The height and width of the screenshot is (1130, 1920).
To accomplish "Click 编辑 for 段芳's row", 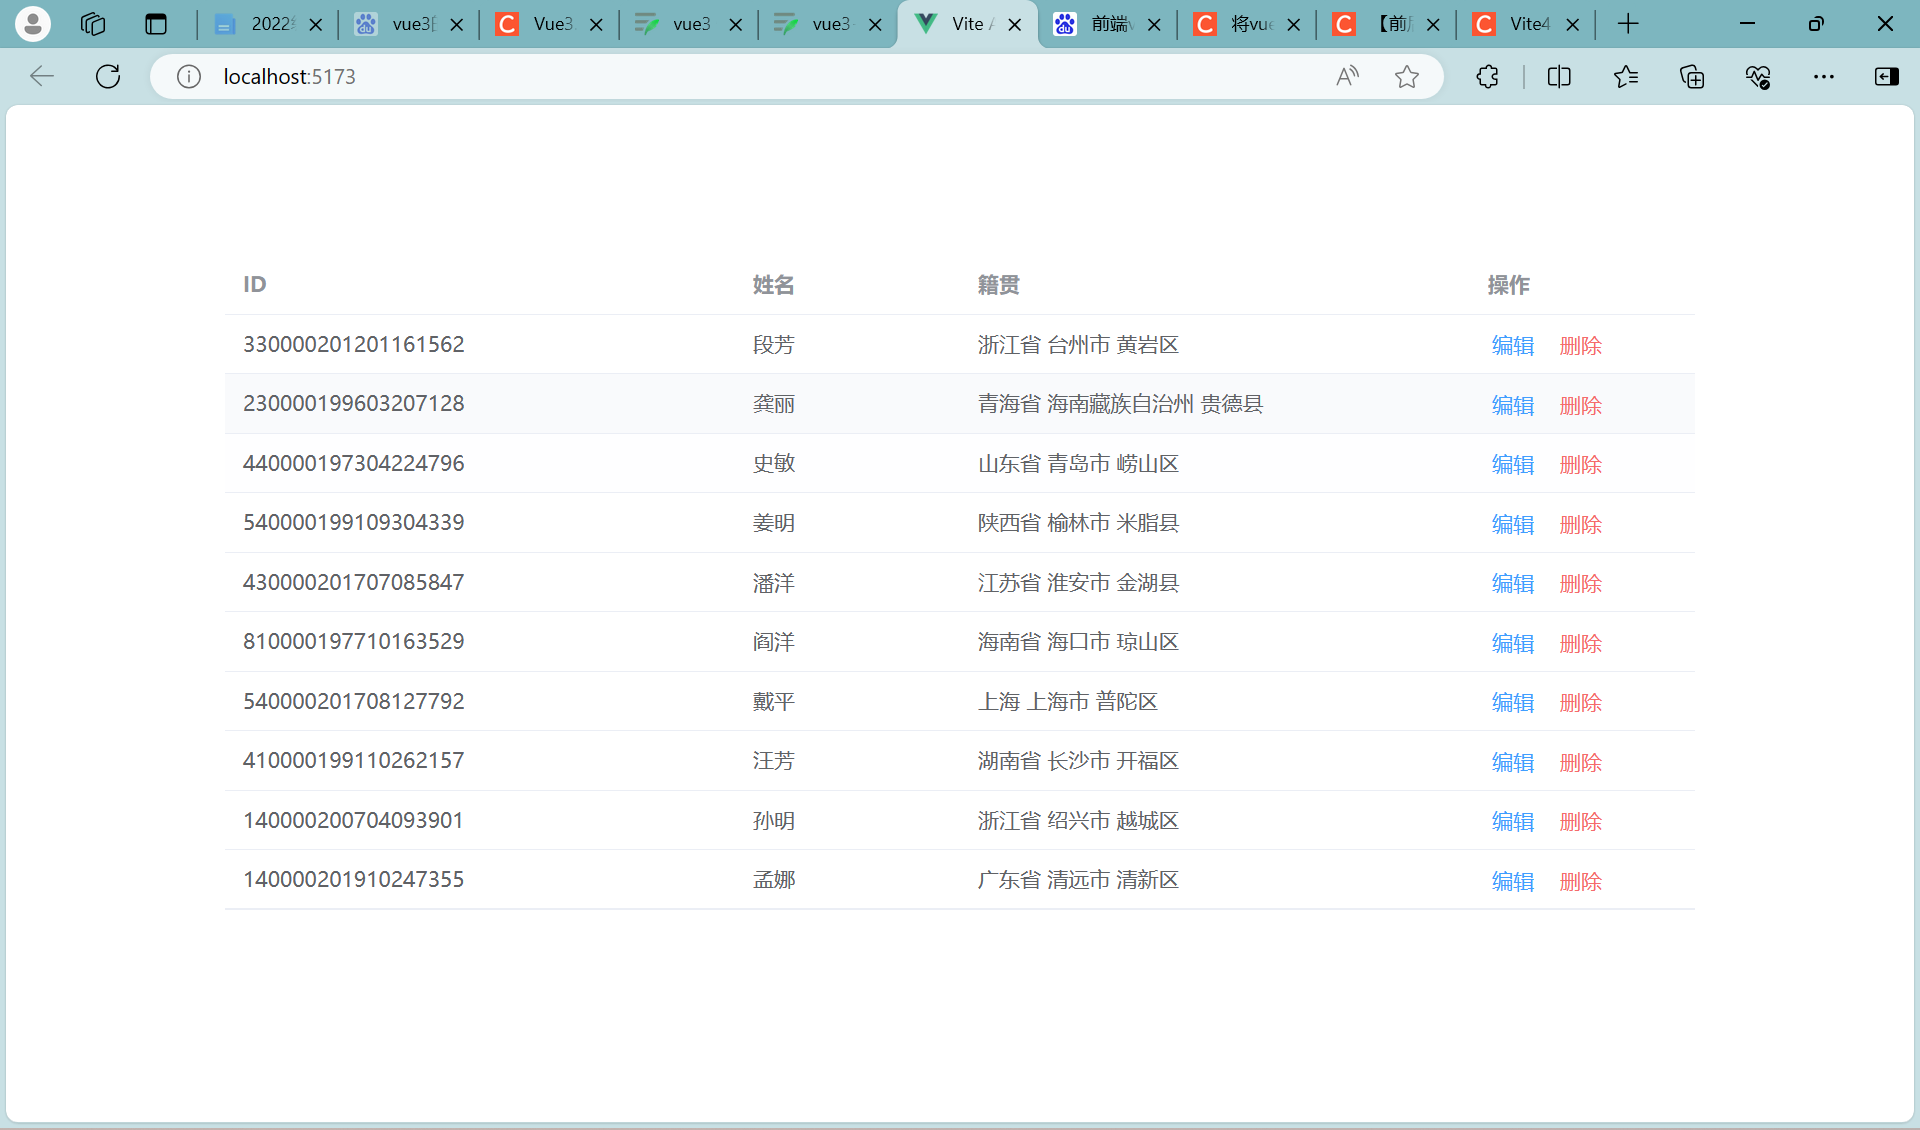I will tap(1512, 345).
